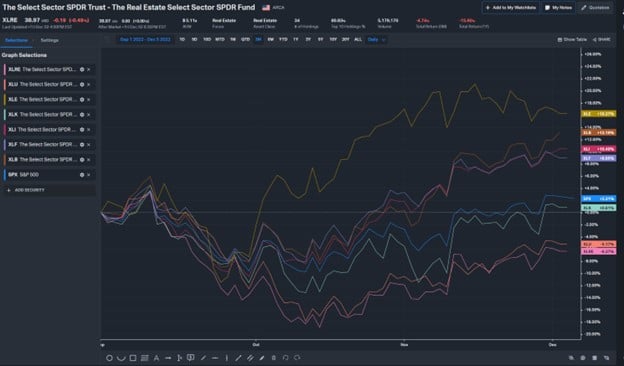624x366 pixels.
Task: Open settings gear for SPX series
Action: coord(82,175)
